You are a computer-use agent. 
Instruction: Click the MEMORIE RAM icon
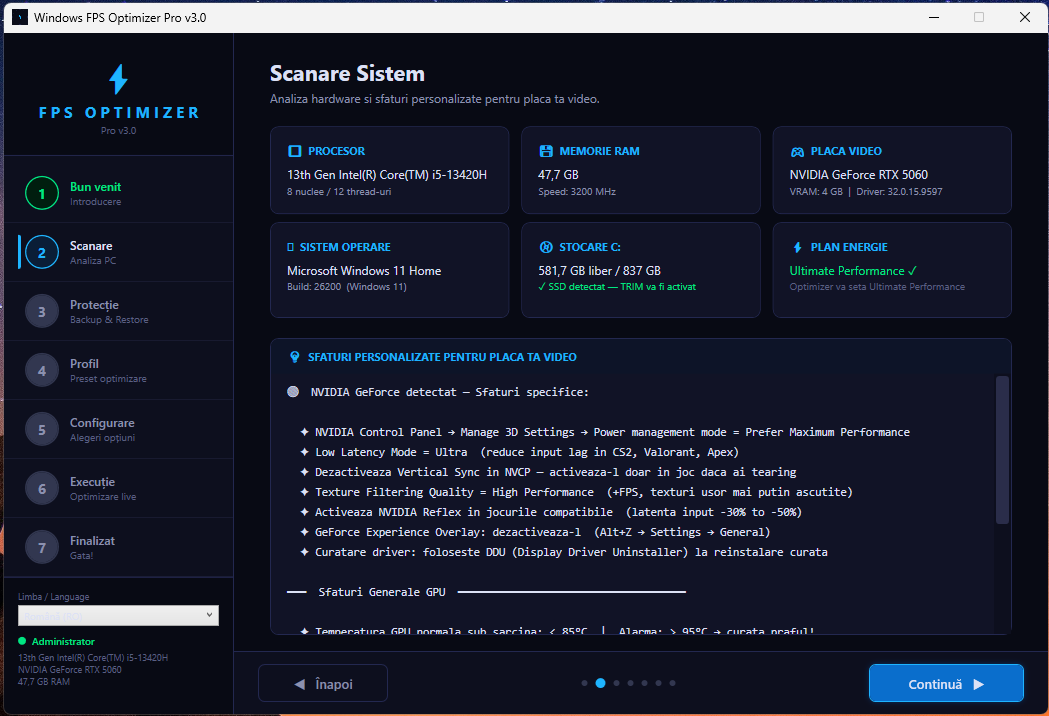point(546,151)
